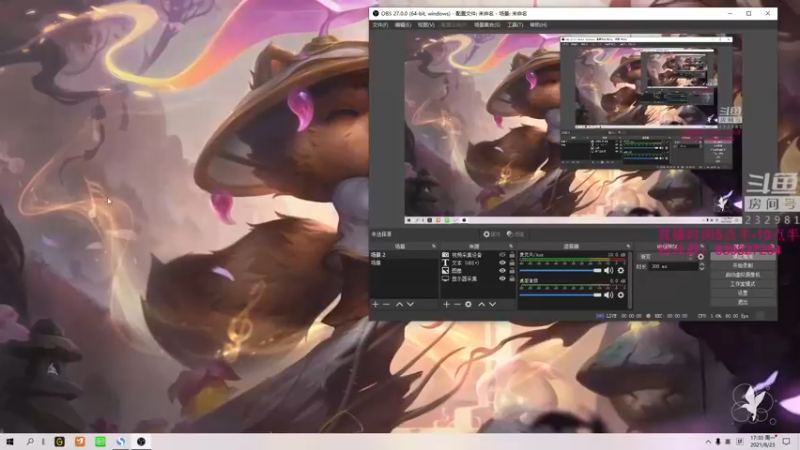
Task: Toggle lock on 文本 (GDI+) source
Action: tap(512, 263)
